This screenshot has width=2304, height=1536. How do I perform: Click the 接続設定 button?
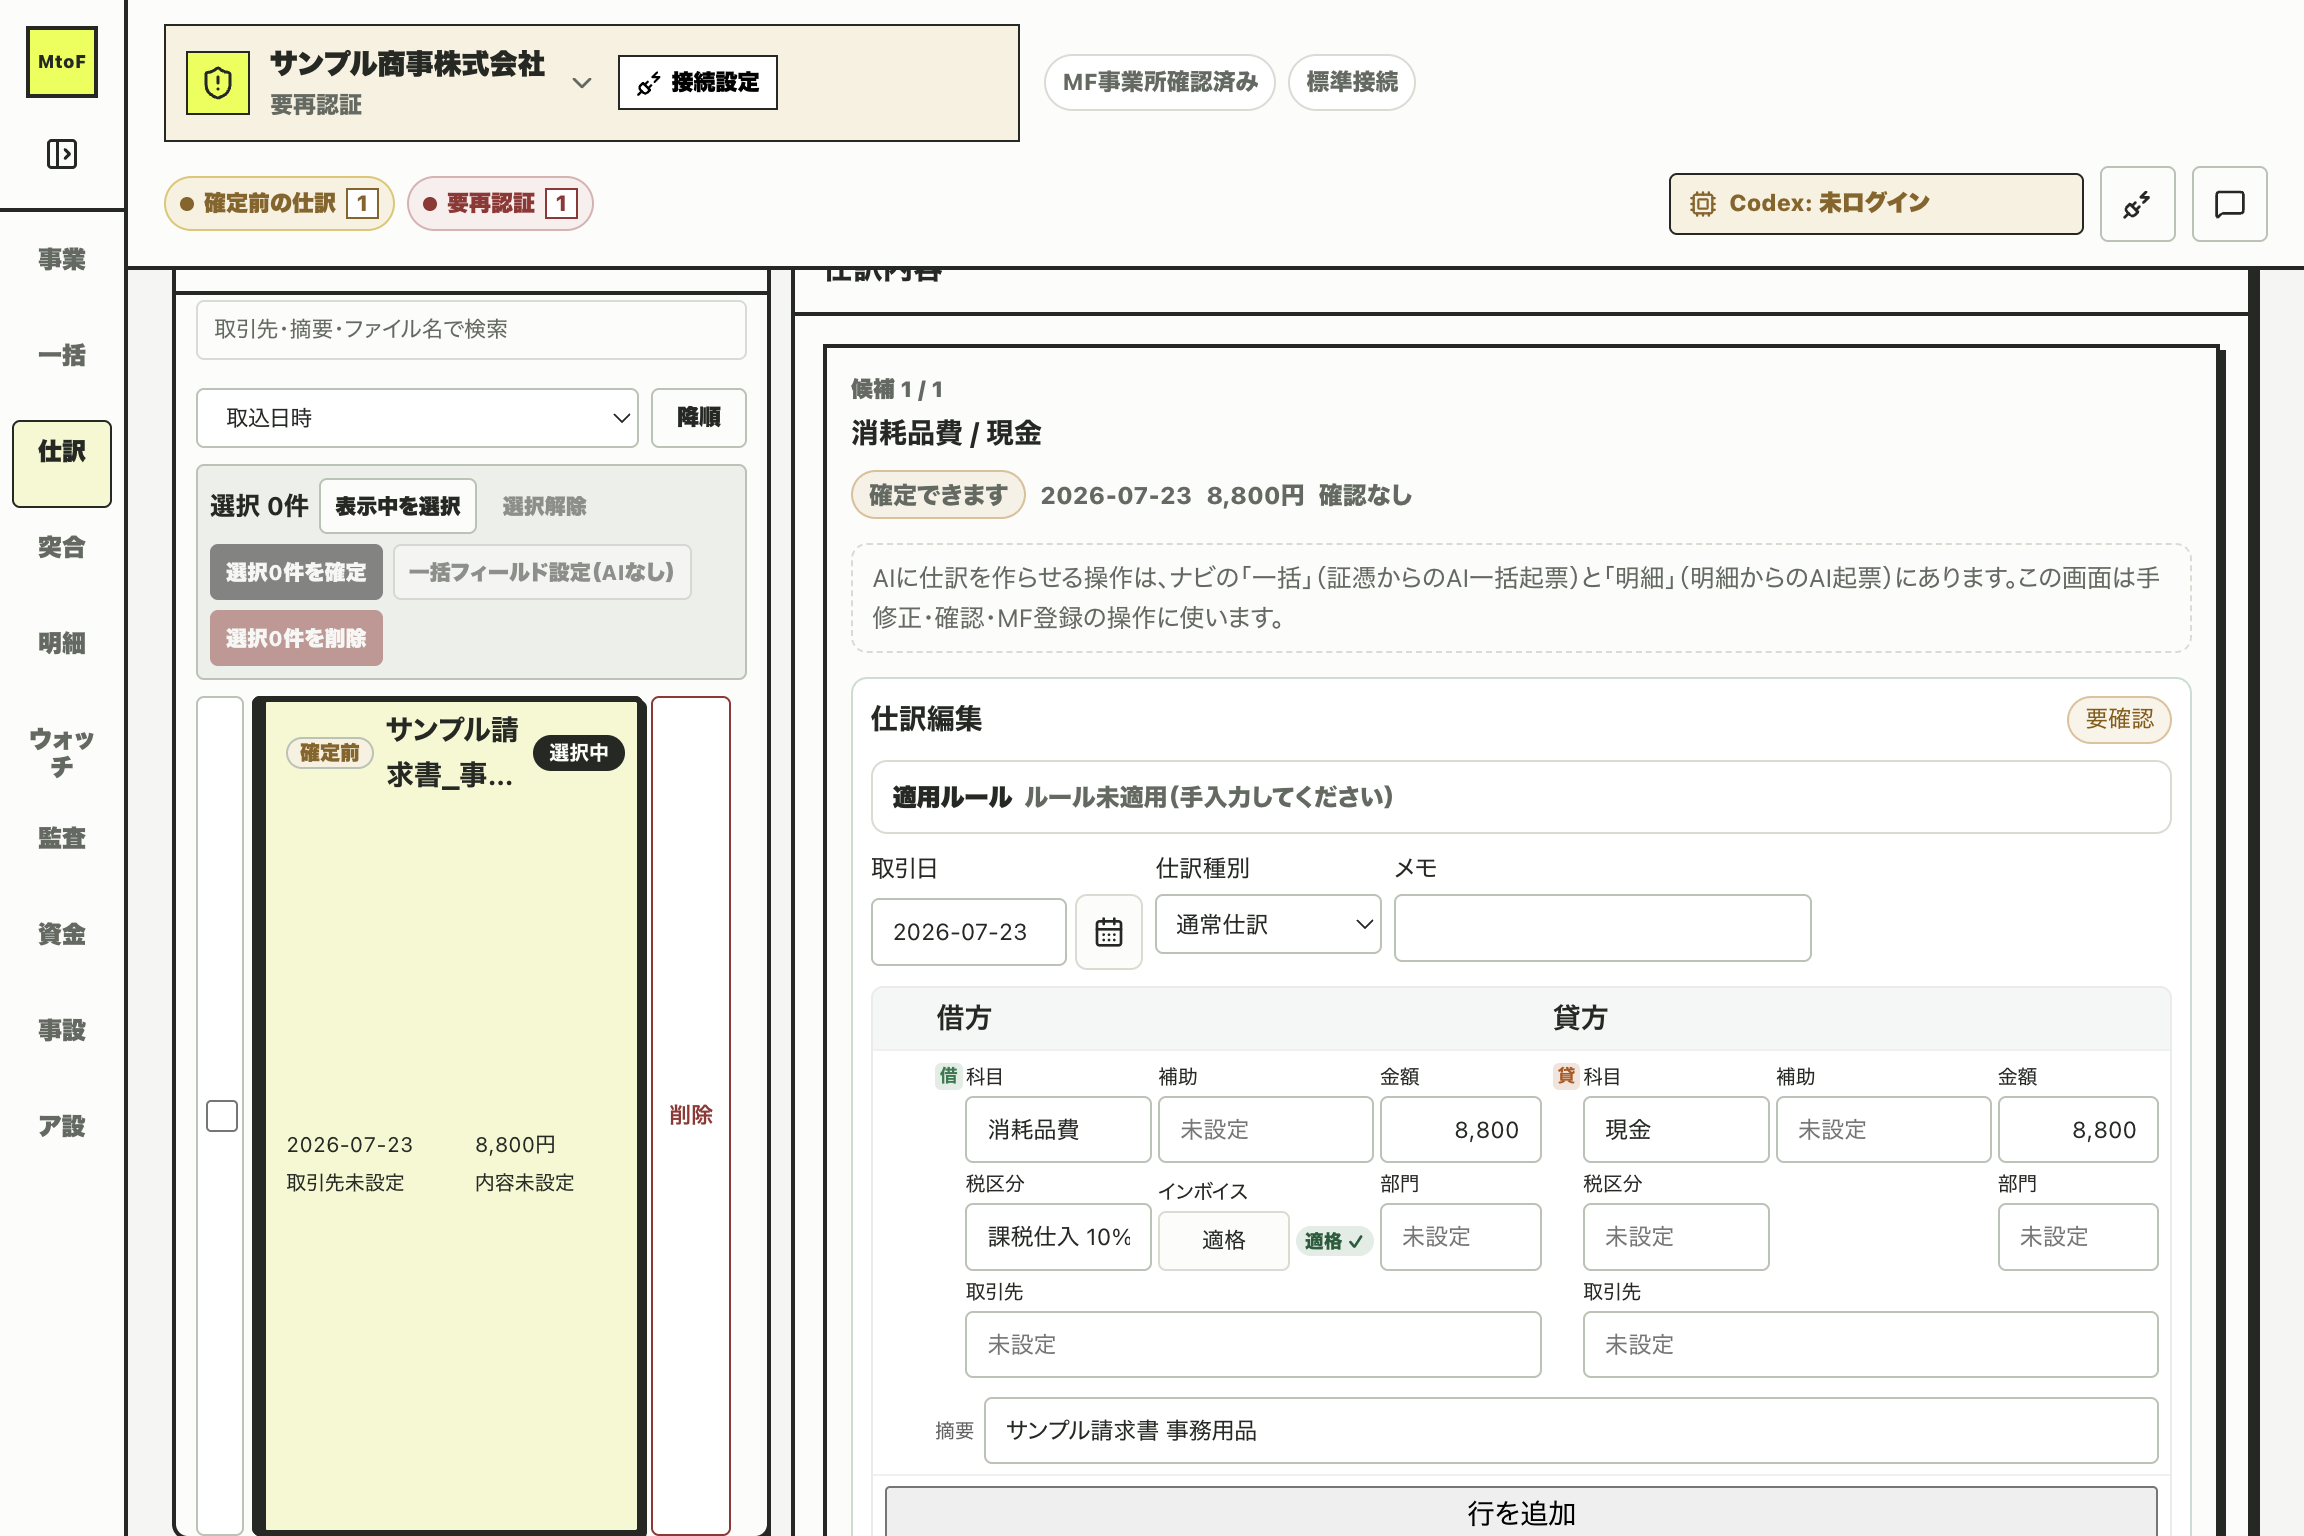click(x=698, y=83)
